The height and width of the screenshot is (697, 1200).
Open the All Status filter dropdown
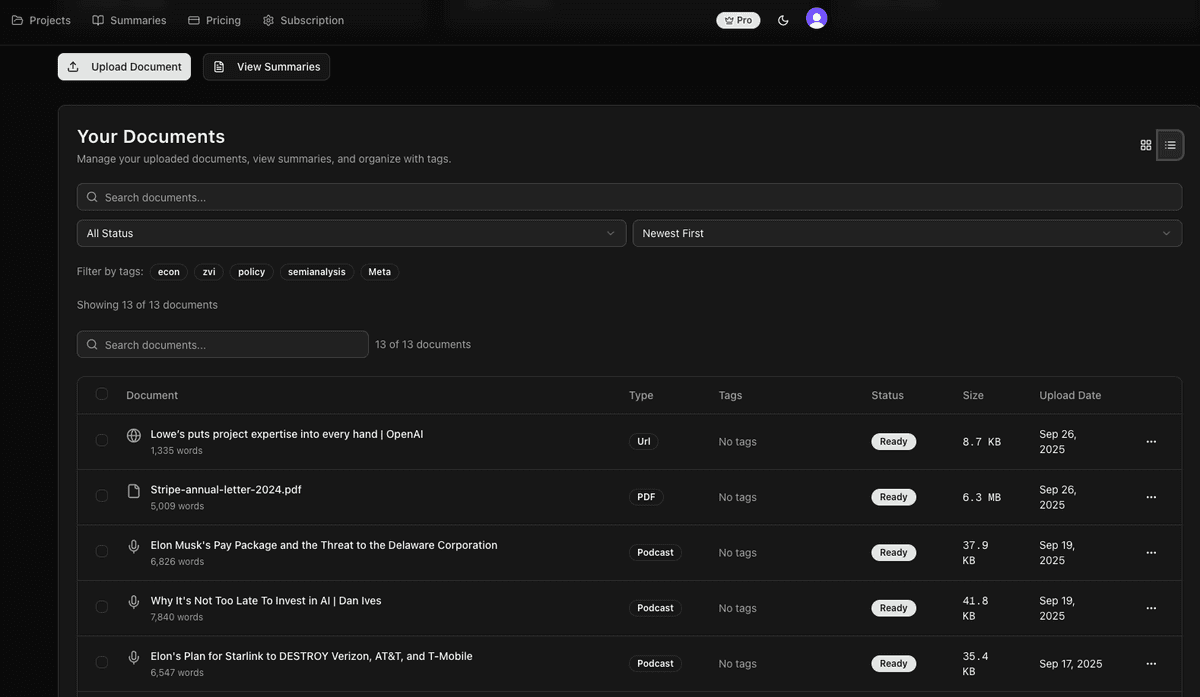point(350,232)
